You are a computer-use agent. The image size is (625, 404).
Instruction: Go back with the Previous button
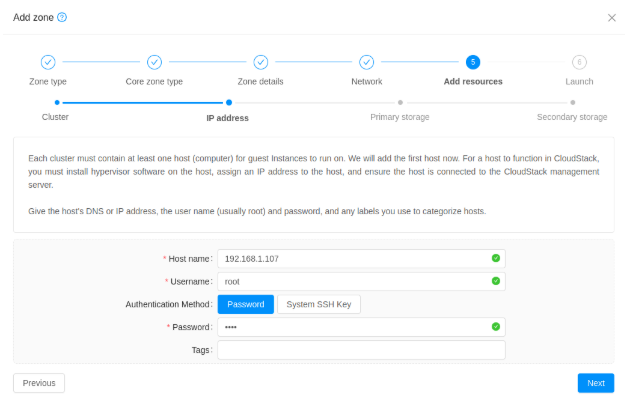click(39, 383)
